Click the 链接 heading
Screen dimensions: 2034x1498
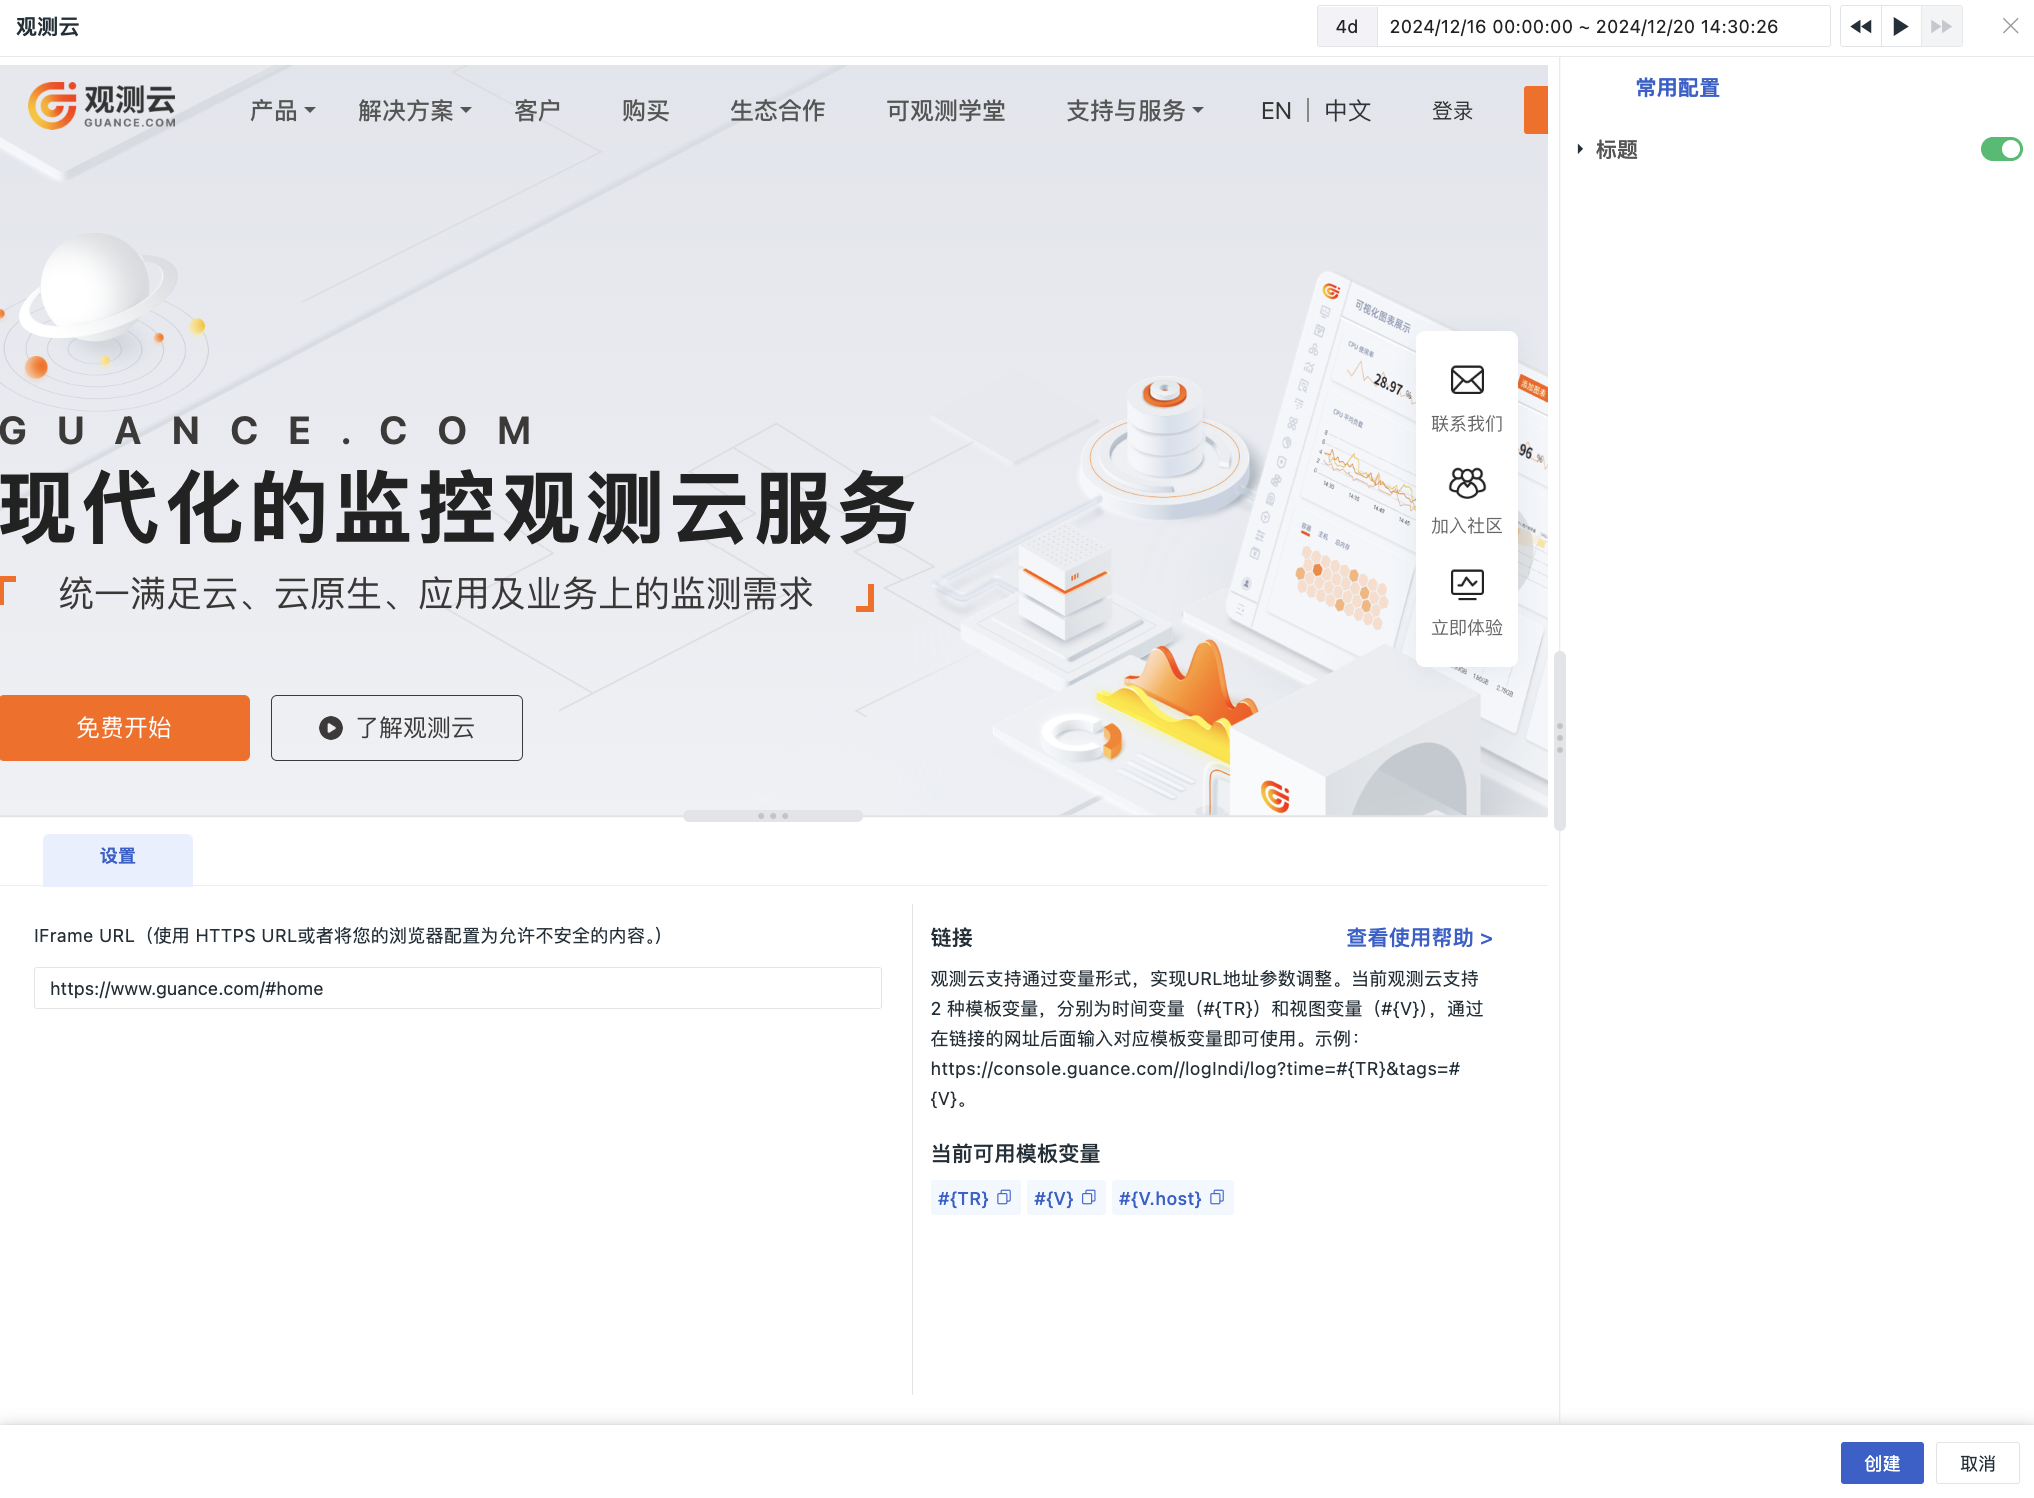pyautogui.click(x=951, y=937)
